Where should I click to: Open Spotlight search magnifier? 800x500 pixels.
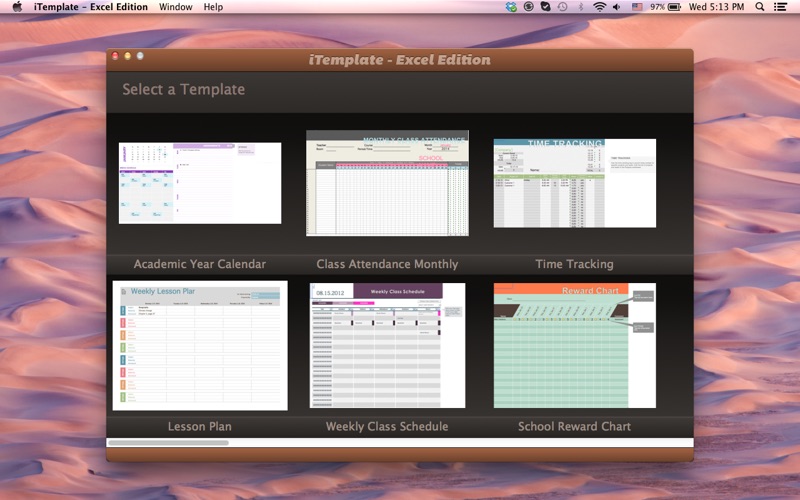pyautogui.click(x=760, y=7)
